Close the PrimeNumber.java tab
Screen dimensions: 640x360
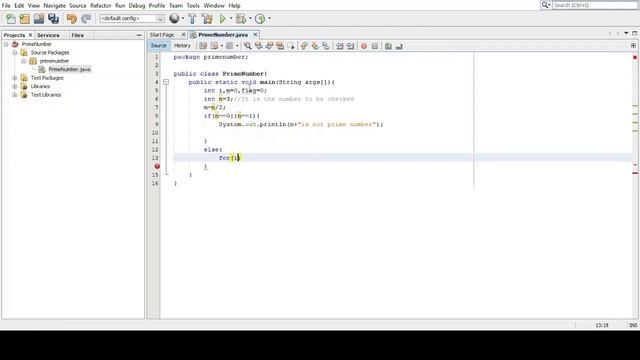[256, 35]
